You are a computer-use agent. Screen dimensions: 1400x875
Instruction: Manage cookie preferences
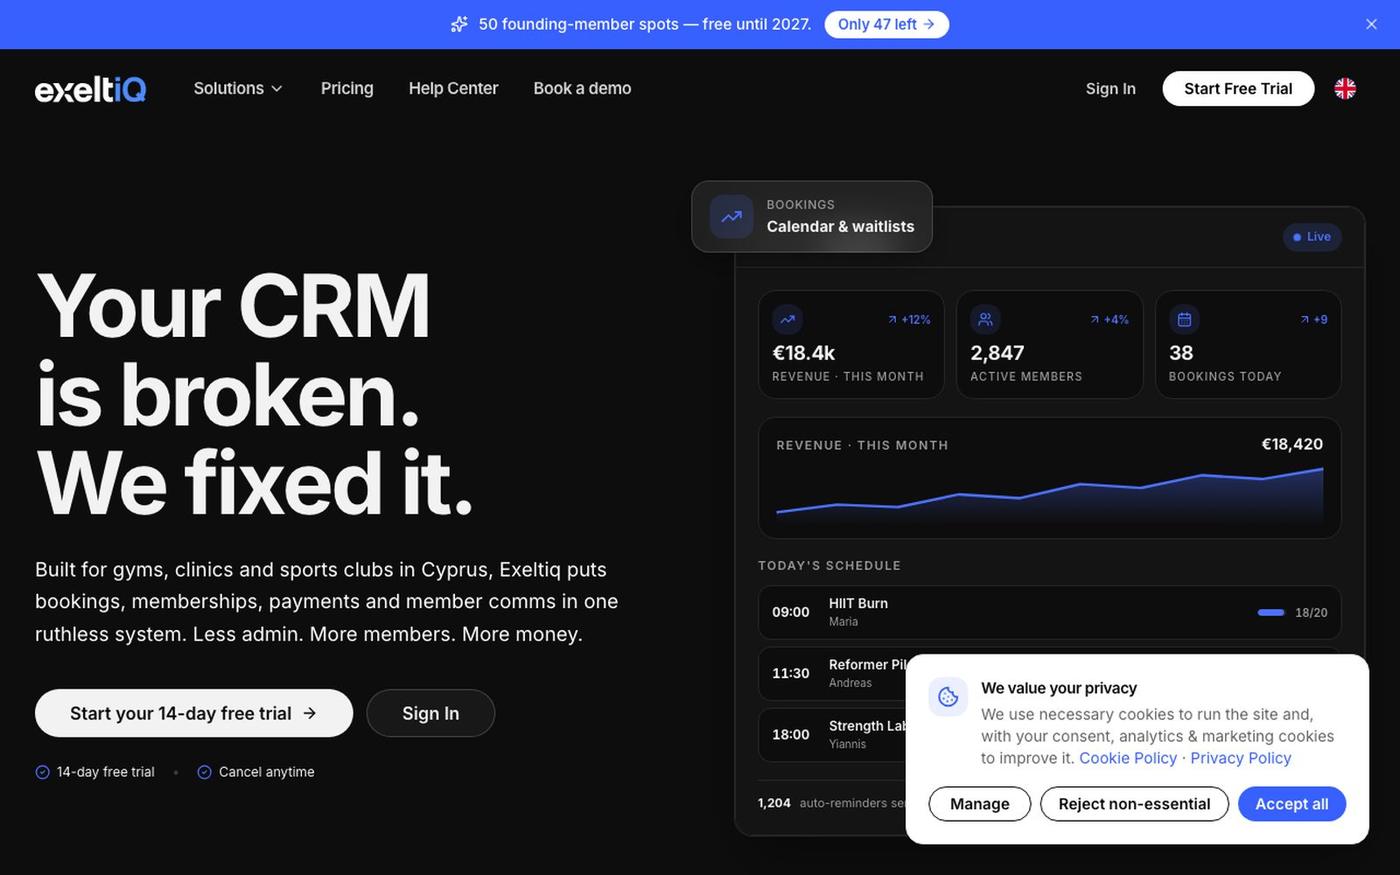980,804
